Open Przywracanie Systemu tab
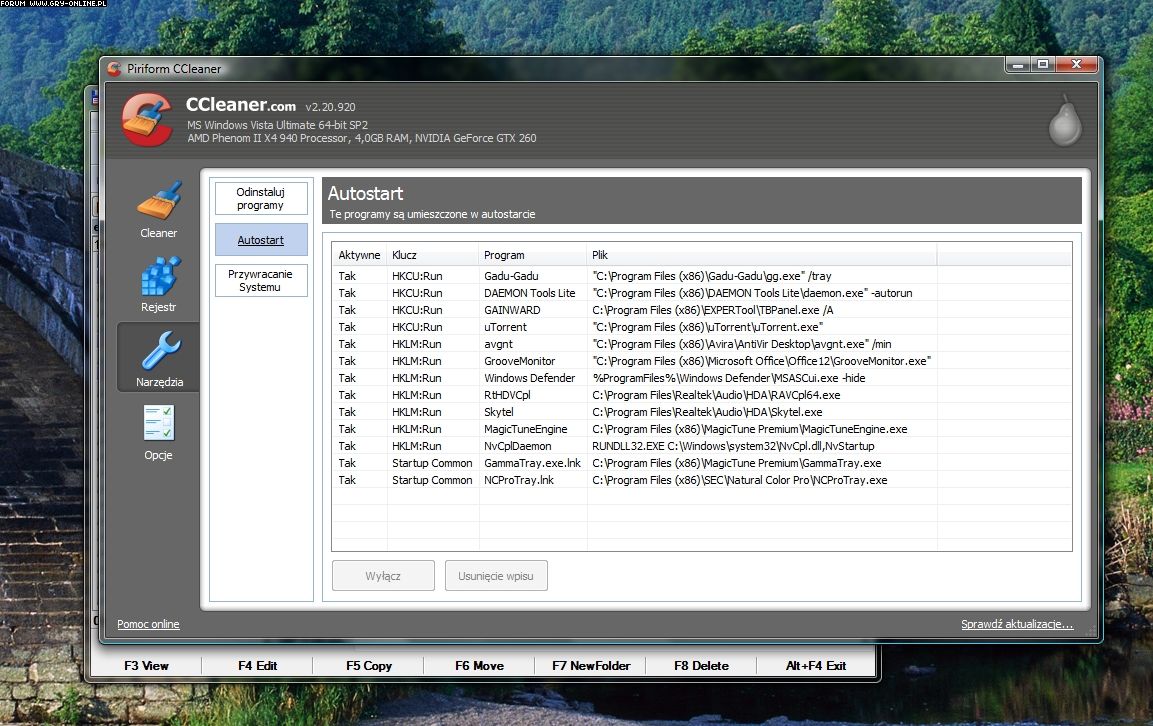Image resolution: width=1153 pixels, height=726 pixels. [x=261, y=281]
